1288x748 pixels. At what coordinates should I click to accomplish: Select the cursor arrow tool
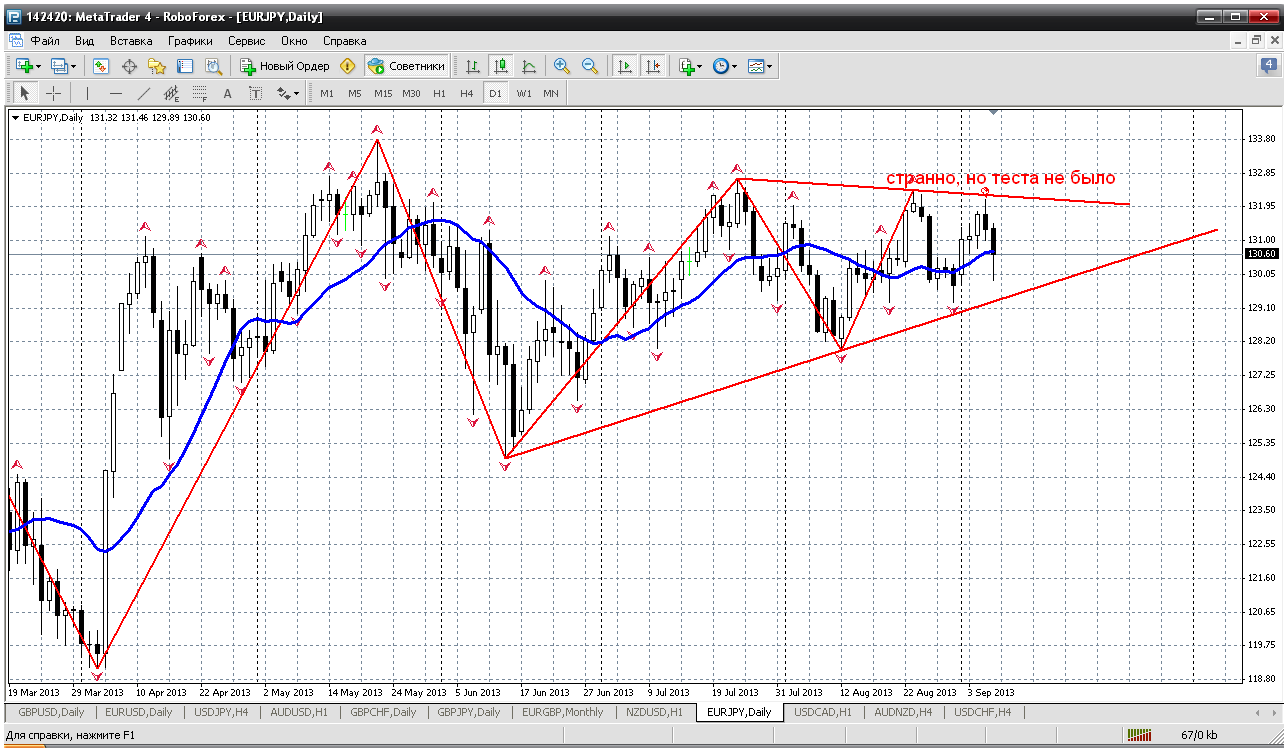[x=25, y=93]
